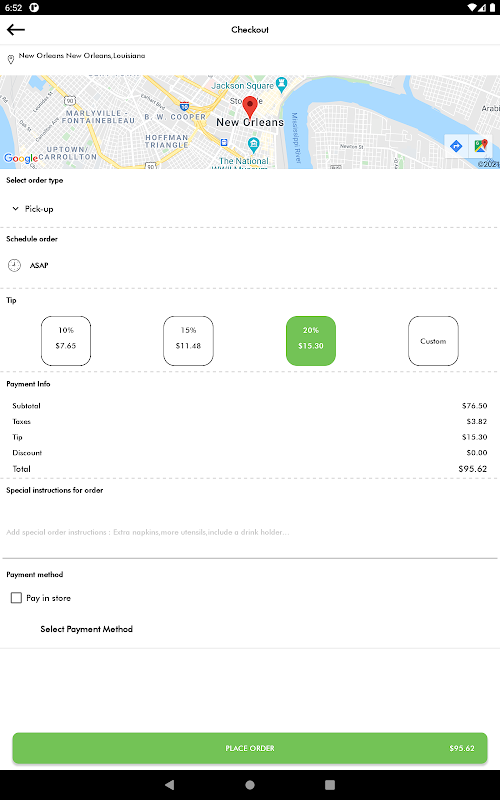Toggle the selected 20% tip option
The height and width of the screenshot is (800, 500).
click(x=311, y=341)
